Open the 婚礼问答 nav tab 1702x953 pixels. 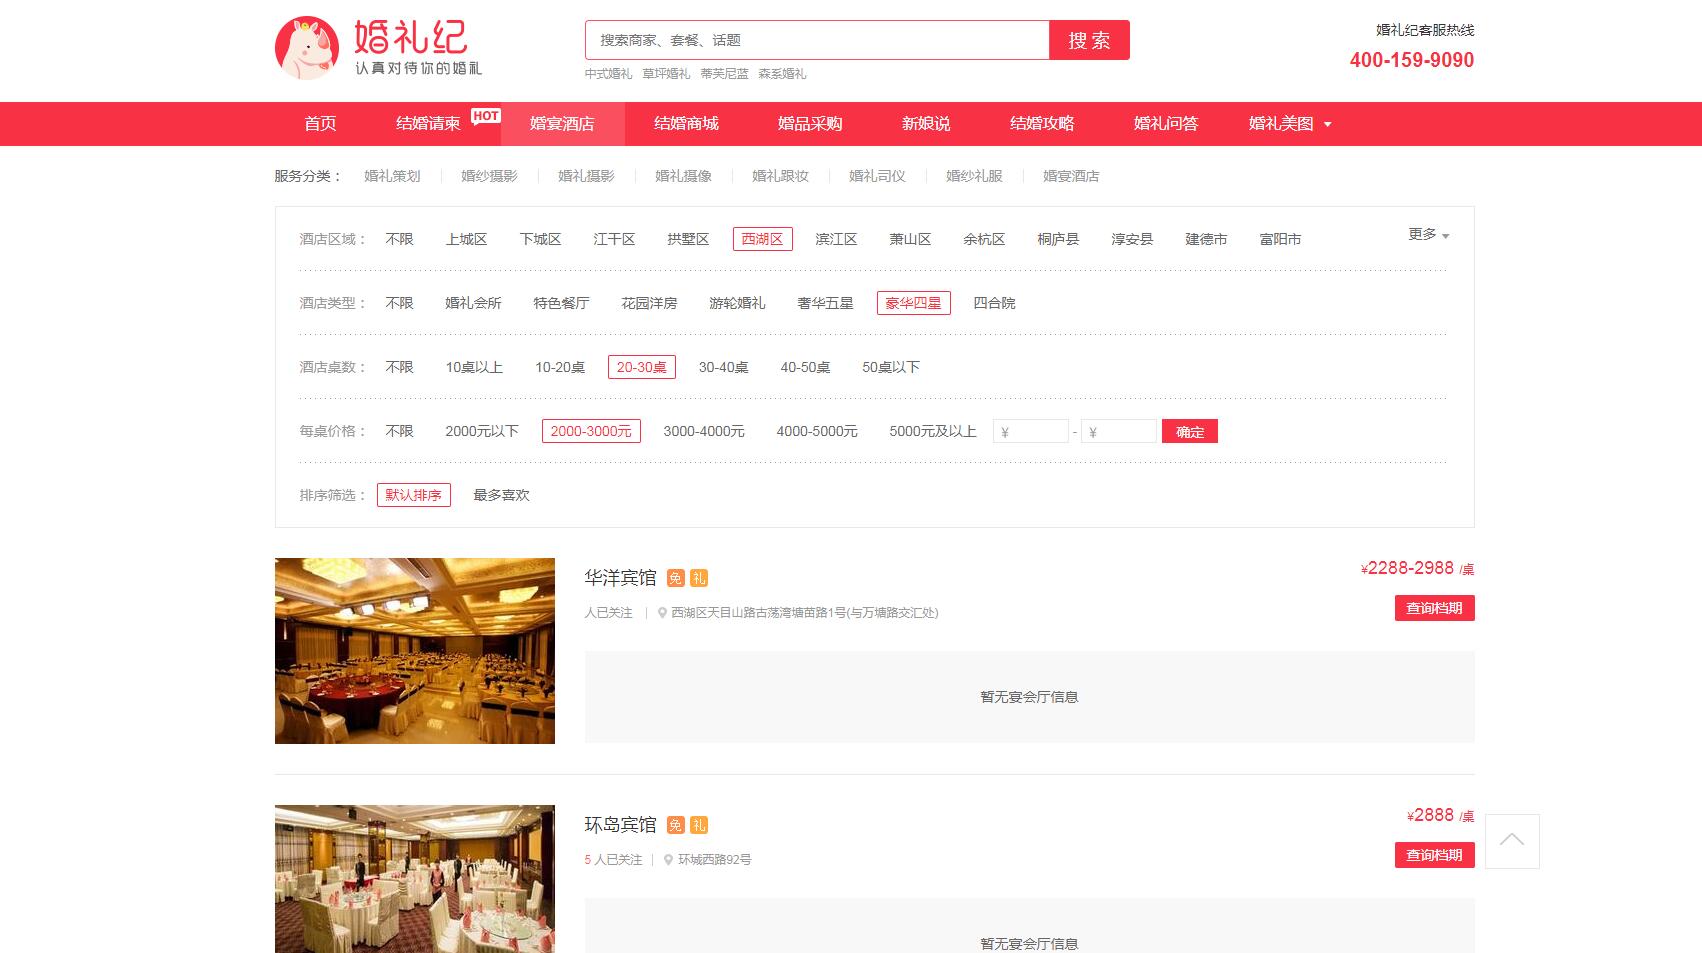pyautogui.click(x=1166, y=124)
